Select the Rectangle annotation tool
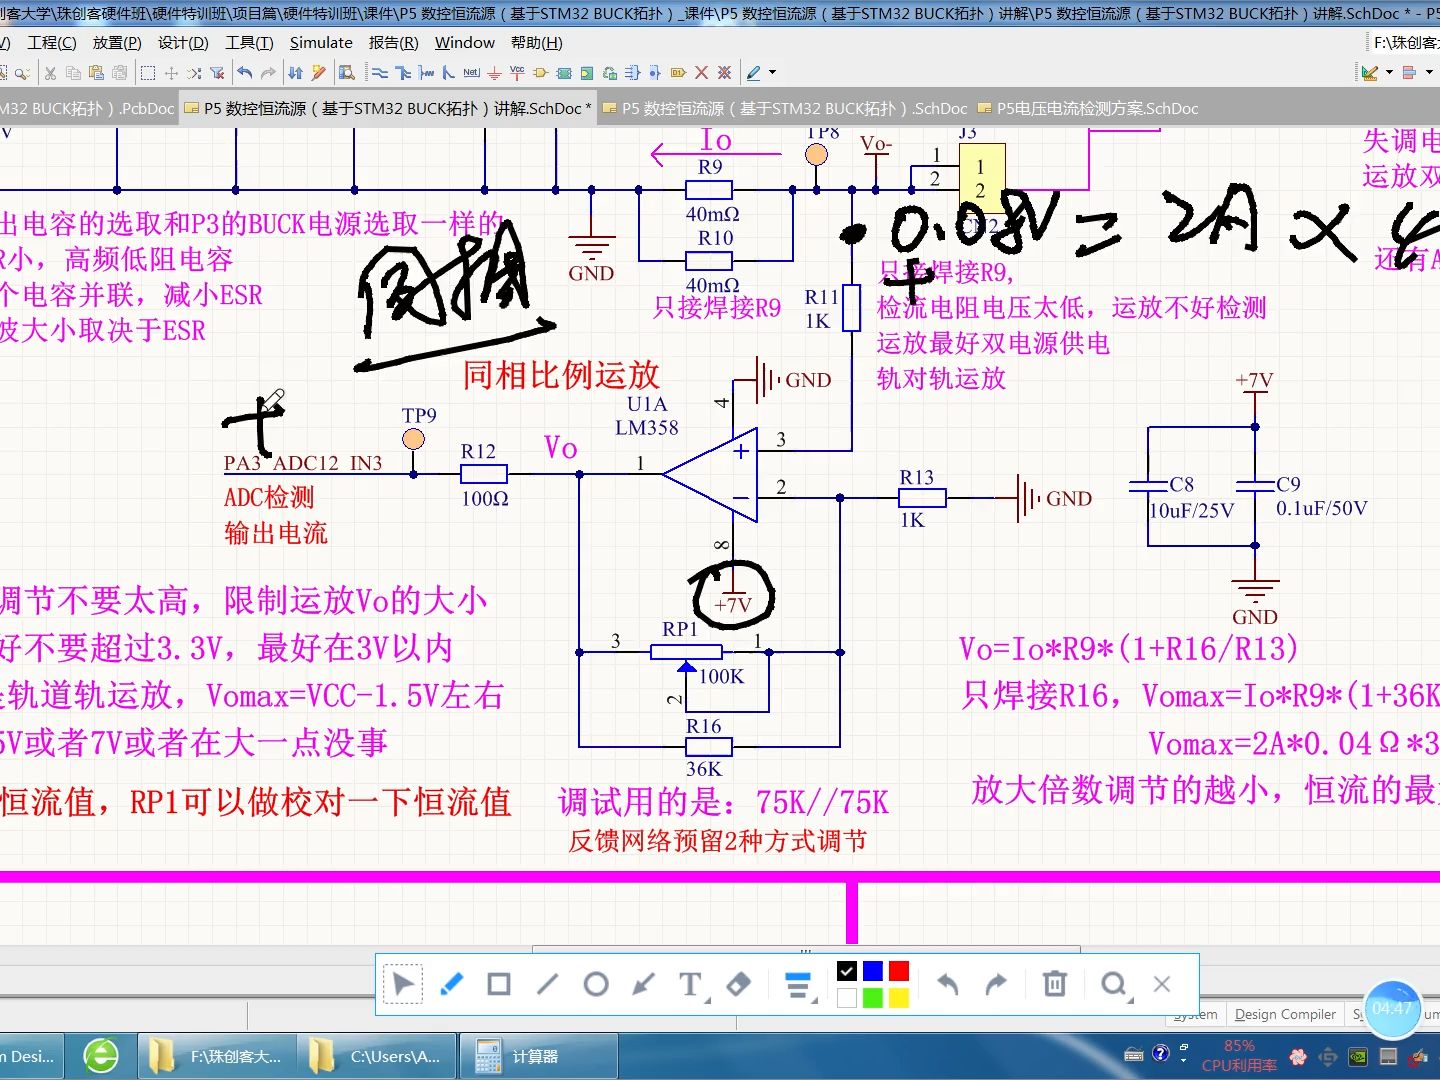Viewport: 1440px width, 1080px height. [498, 984]
